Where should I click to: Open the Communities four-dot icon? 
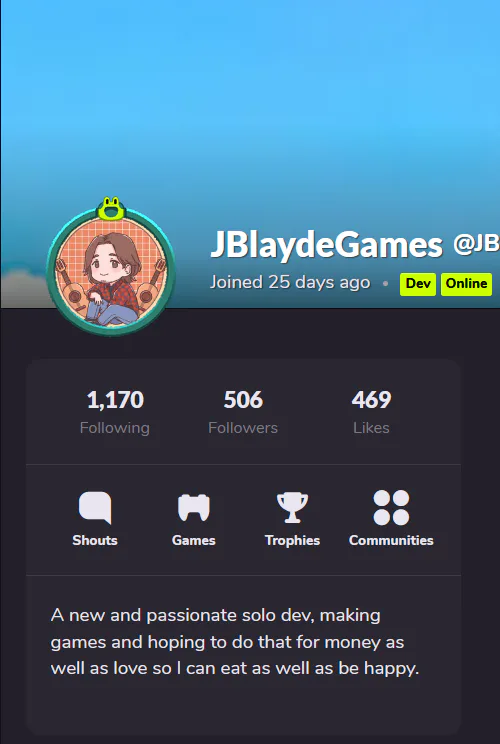click(391, 507)
